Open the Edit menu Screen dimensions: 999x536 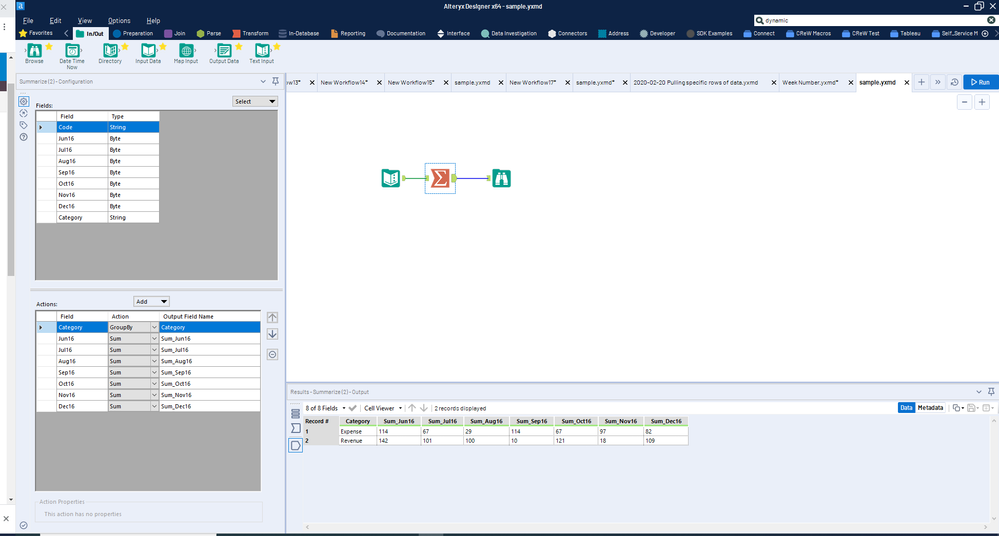(55, 20)
